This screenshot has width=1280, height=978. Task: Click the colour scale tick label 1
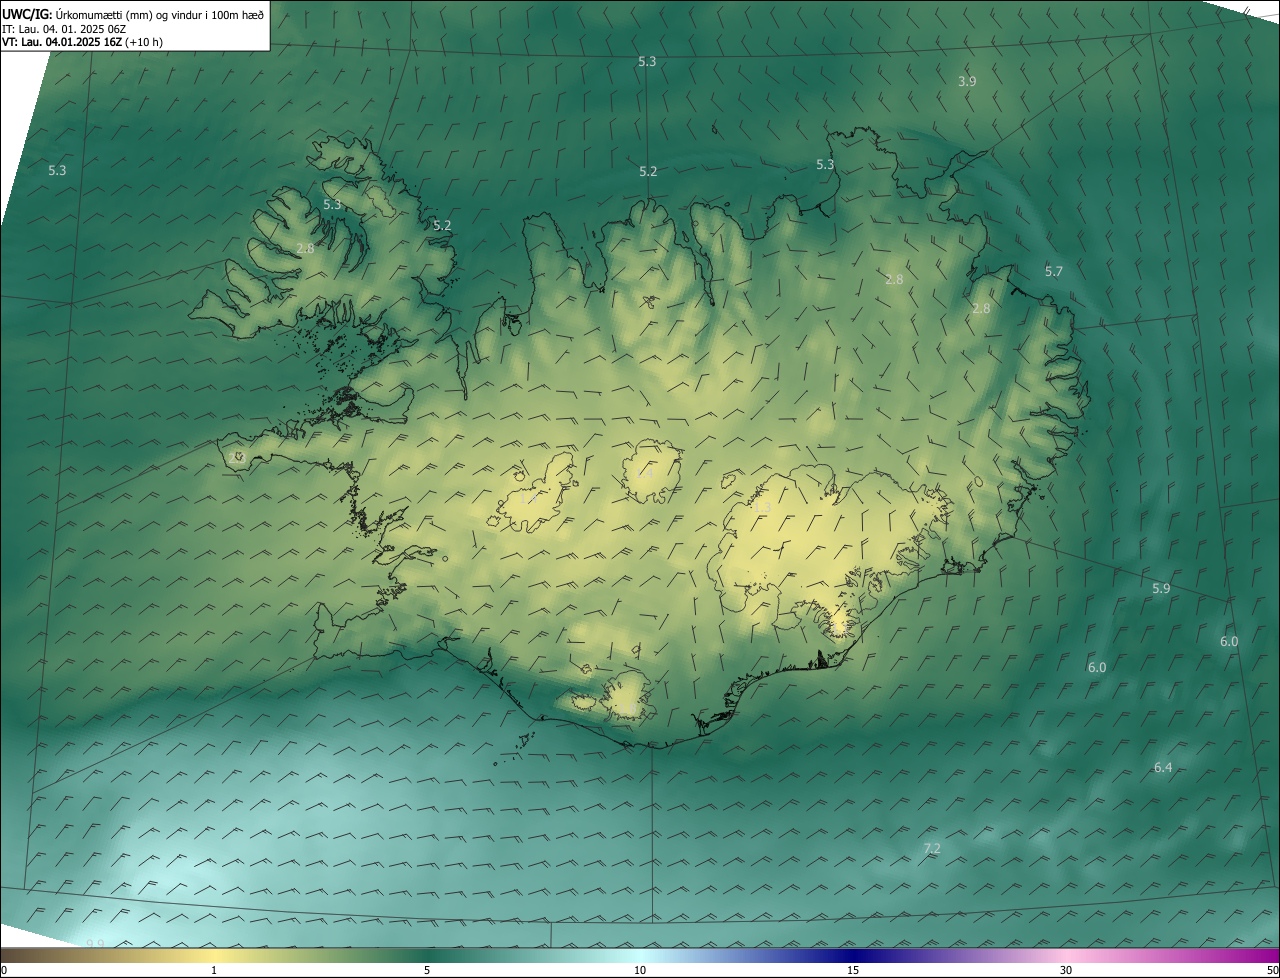214,971
